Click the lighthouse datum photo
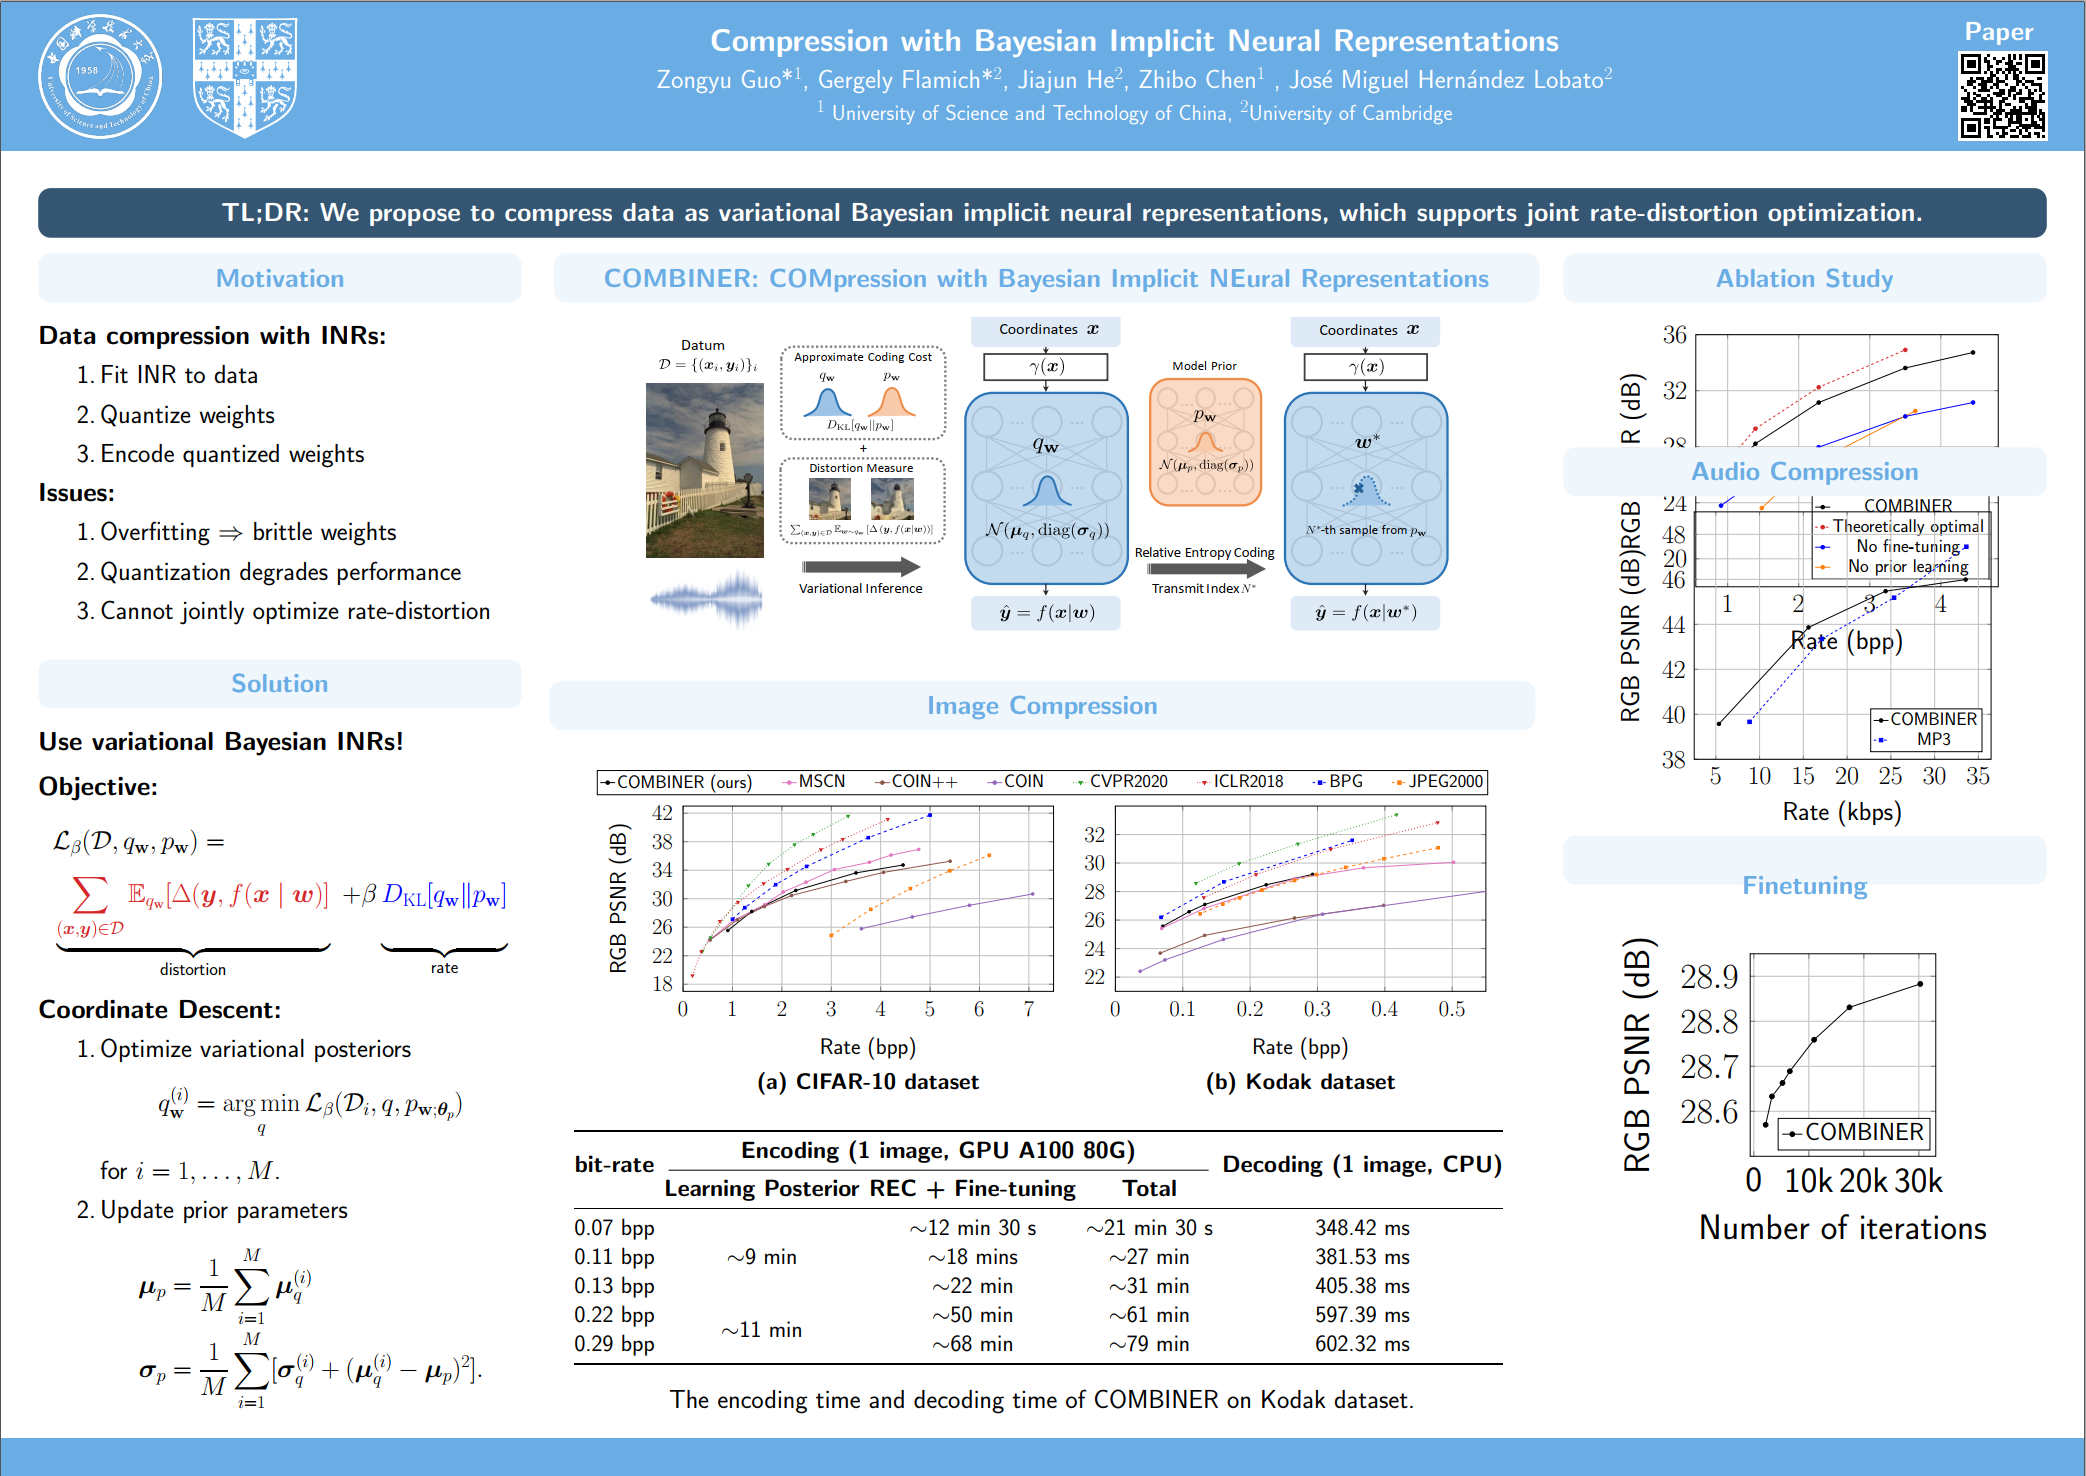The height and width of the screenshot is (1476, 2086). click(704, 470)
